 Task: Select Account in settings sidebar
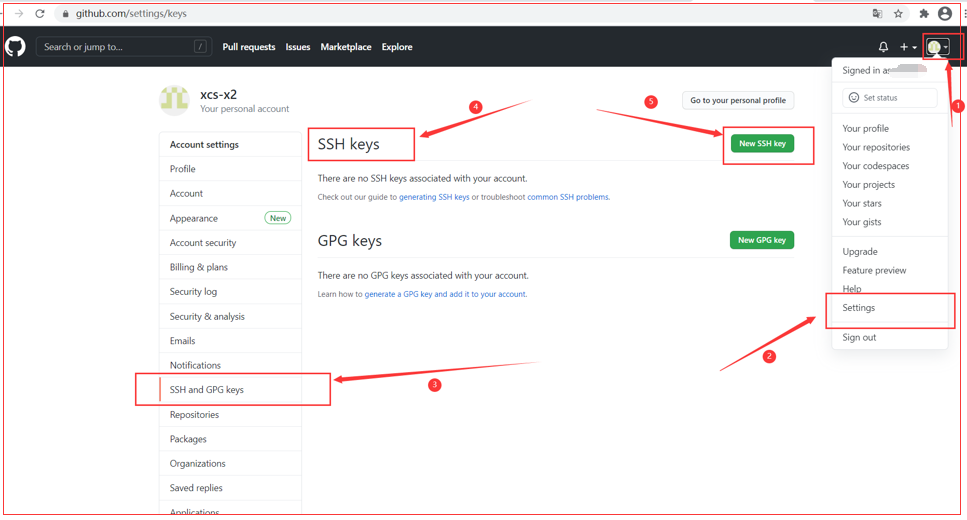pyautogui.click(x=230, y=194)
